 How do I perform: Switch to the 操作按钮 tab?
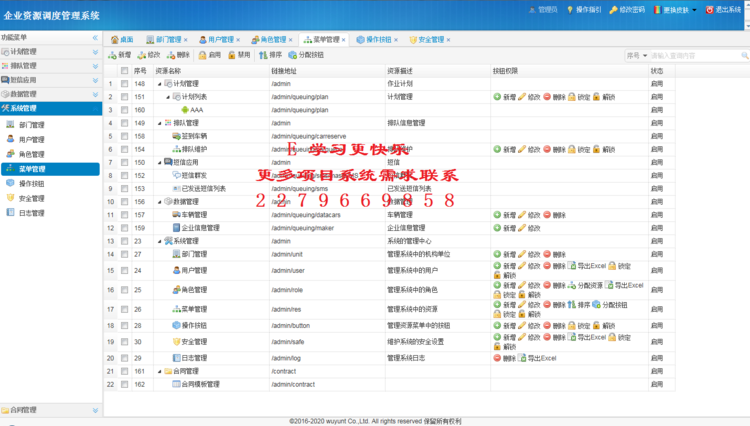pos(377,40)
